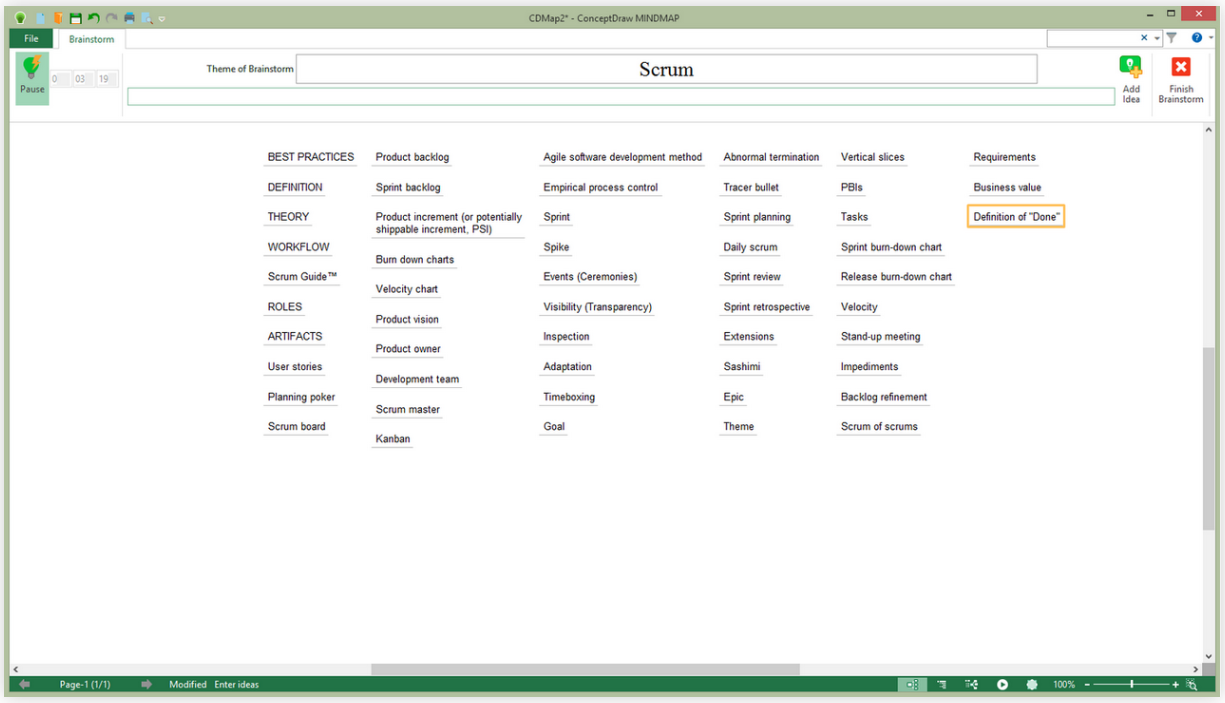Select the second view mode icon in status bar
This screenshot has width=1225, height=703.
pos(942,684)
